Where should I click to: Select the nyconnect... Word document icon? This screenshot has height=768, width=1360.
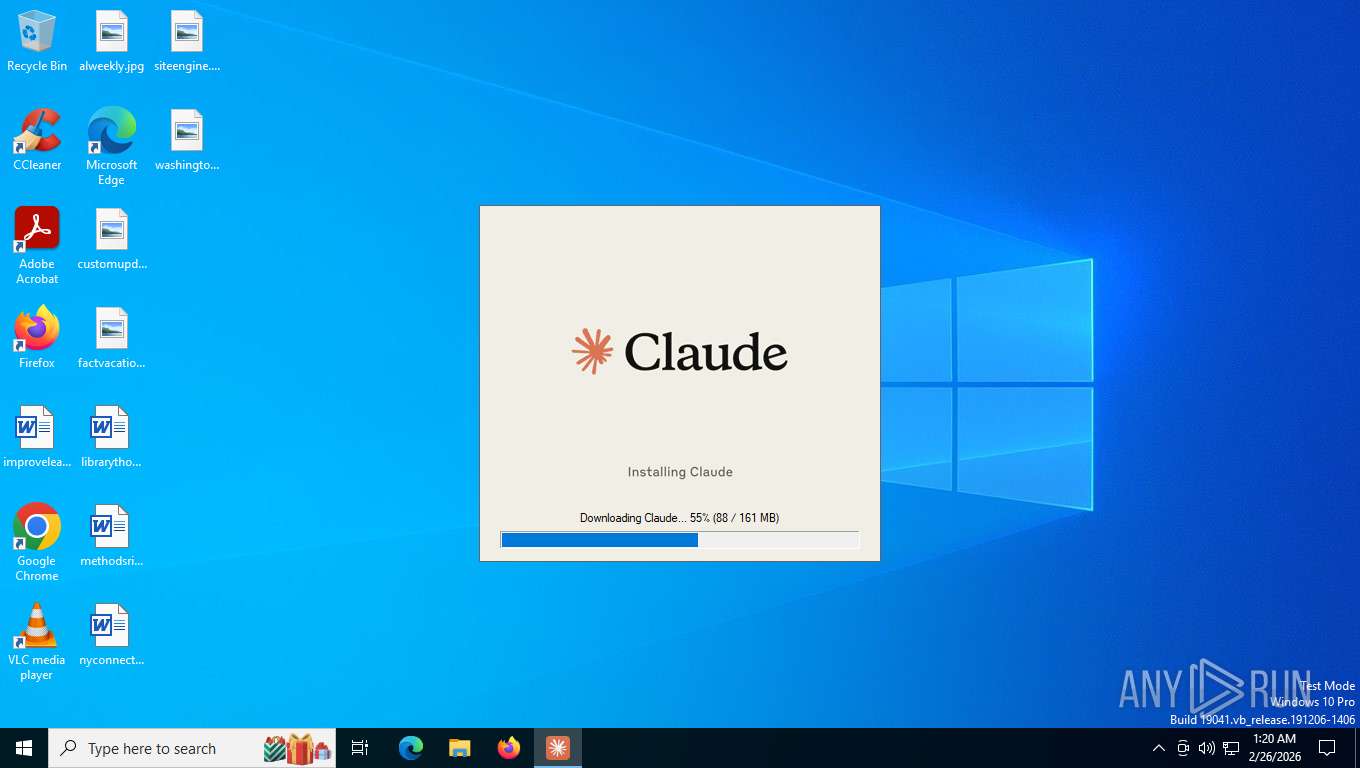coord(112,635)
